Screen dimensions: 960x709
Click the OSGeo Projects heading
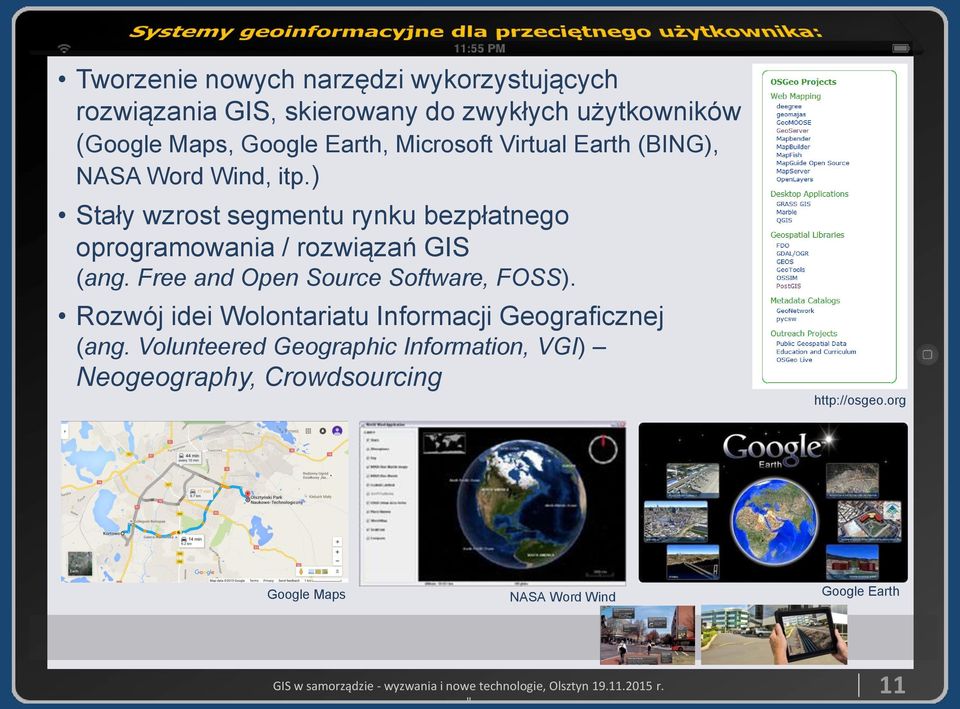coord(803,81)
